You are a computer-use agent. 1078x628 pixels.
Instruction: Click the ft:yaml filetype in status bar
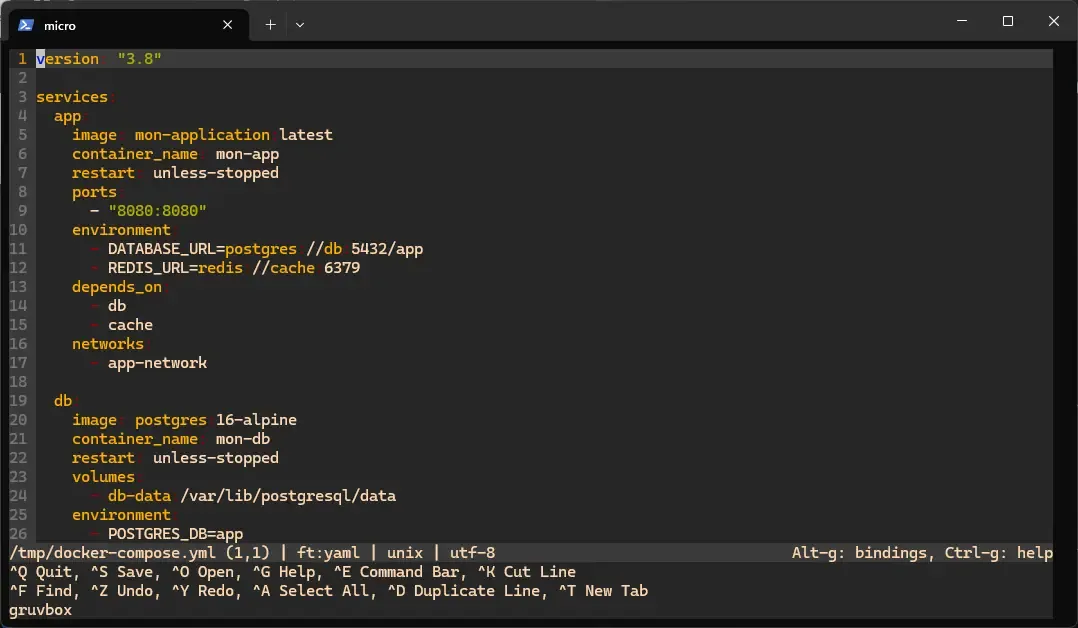[328, 553]
